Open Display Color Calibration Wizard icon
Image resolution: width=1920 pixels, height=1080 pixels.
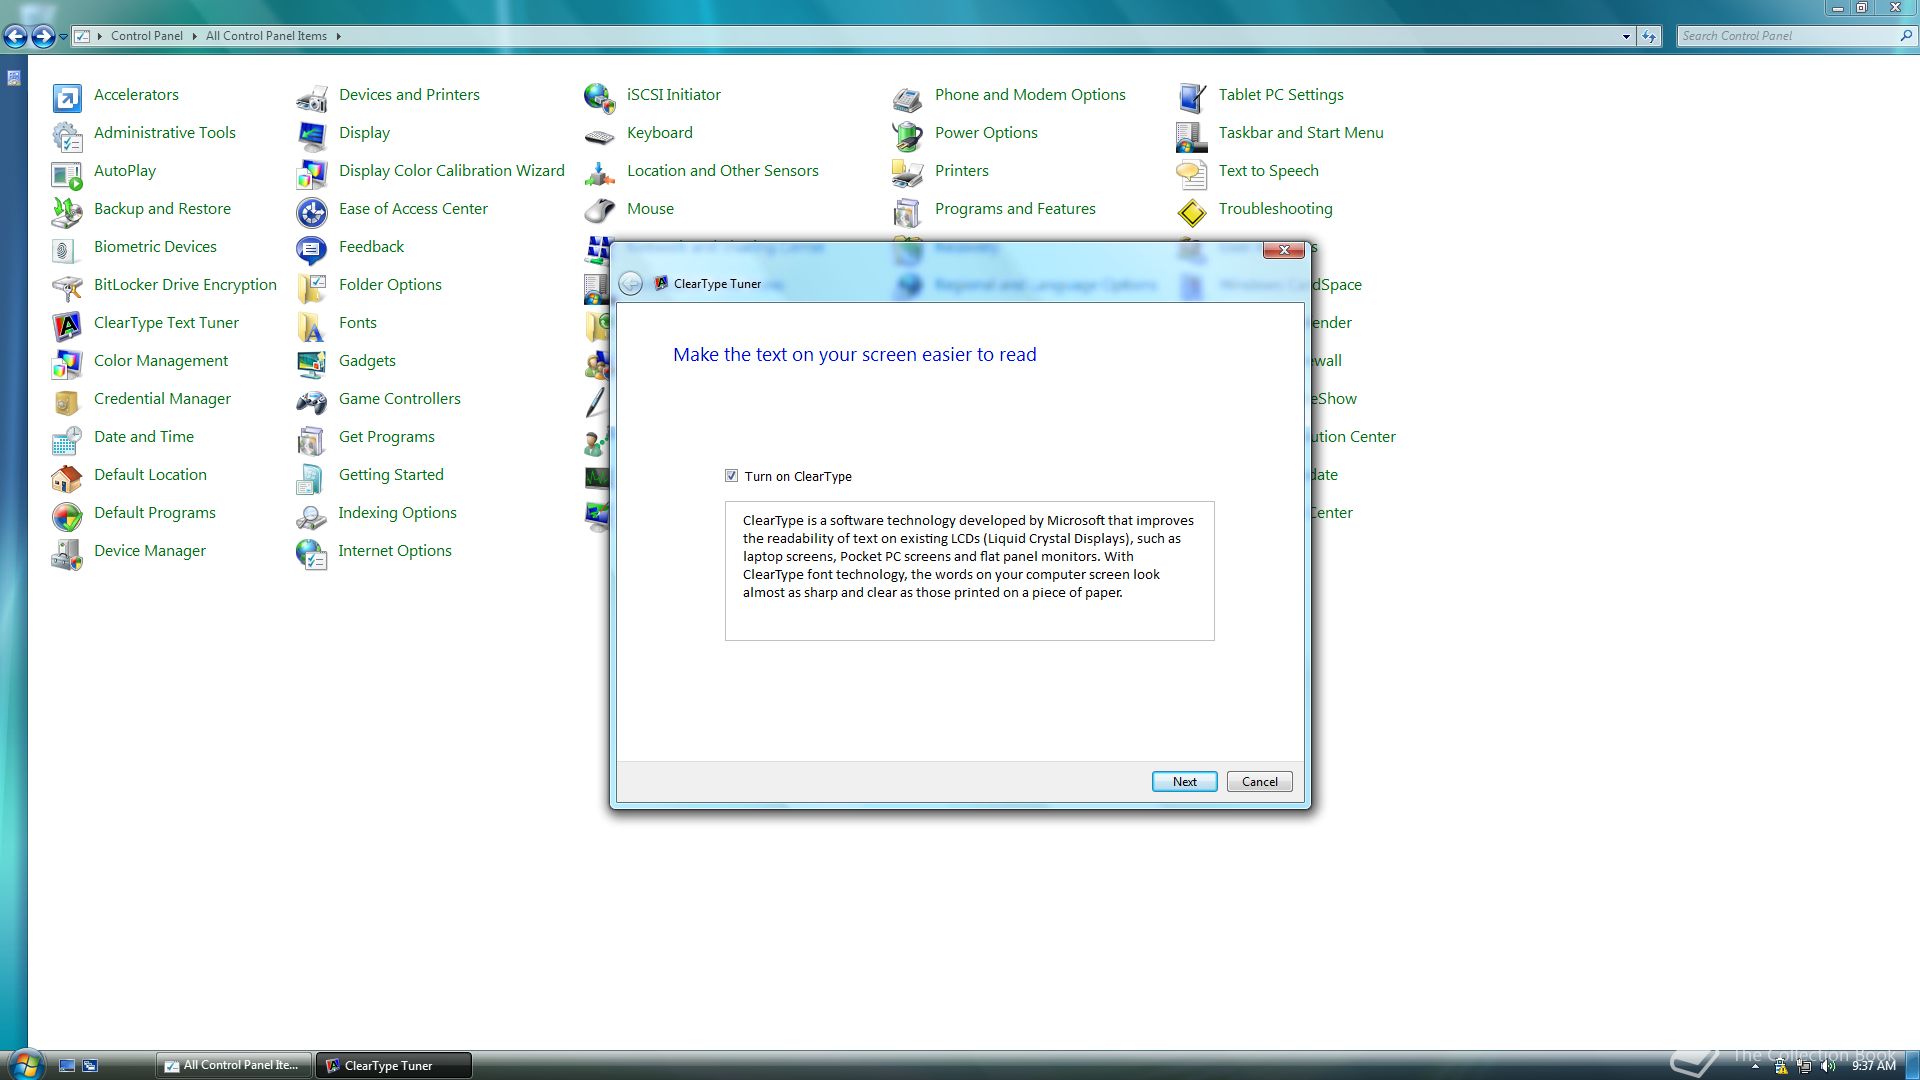pyautogui.click(x=312, y=173)
